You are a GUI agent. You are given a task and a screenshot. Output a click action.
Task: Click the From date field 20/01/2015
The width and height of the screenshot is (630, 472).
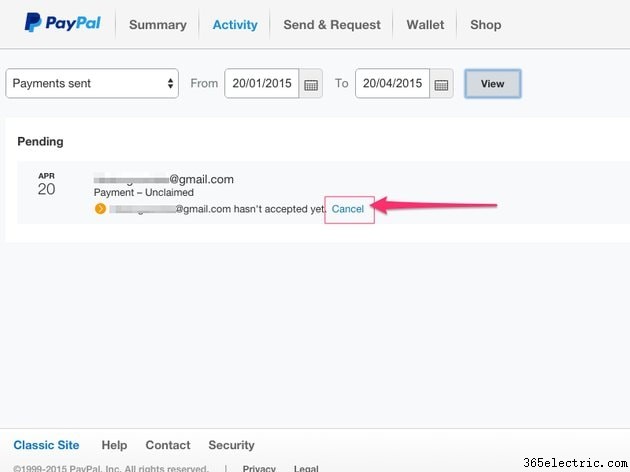(x=262, y=84)
